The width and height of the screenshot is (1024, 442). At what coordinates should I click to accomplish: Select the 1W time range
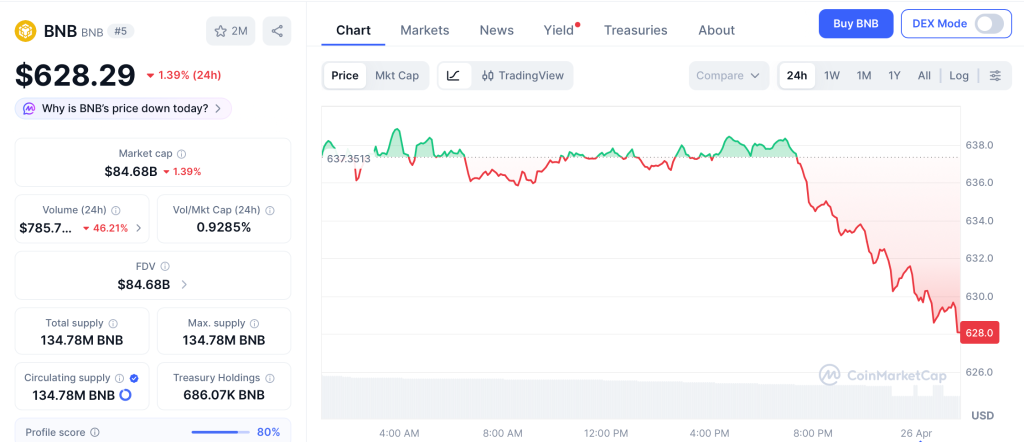(x=831, y=76)
